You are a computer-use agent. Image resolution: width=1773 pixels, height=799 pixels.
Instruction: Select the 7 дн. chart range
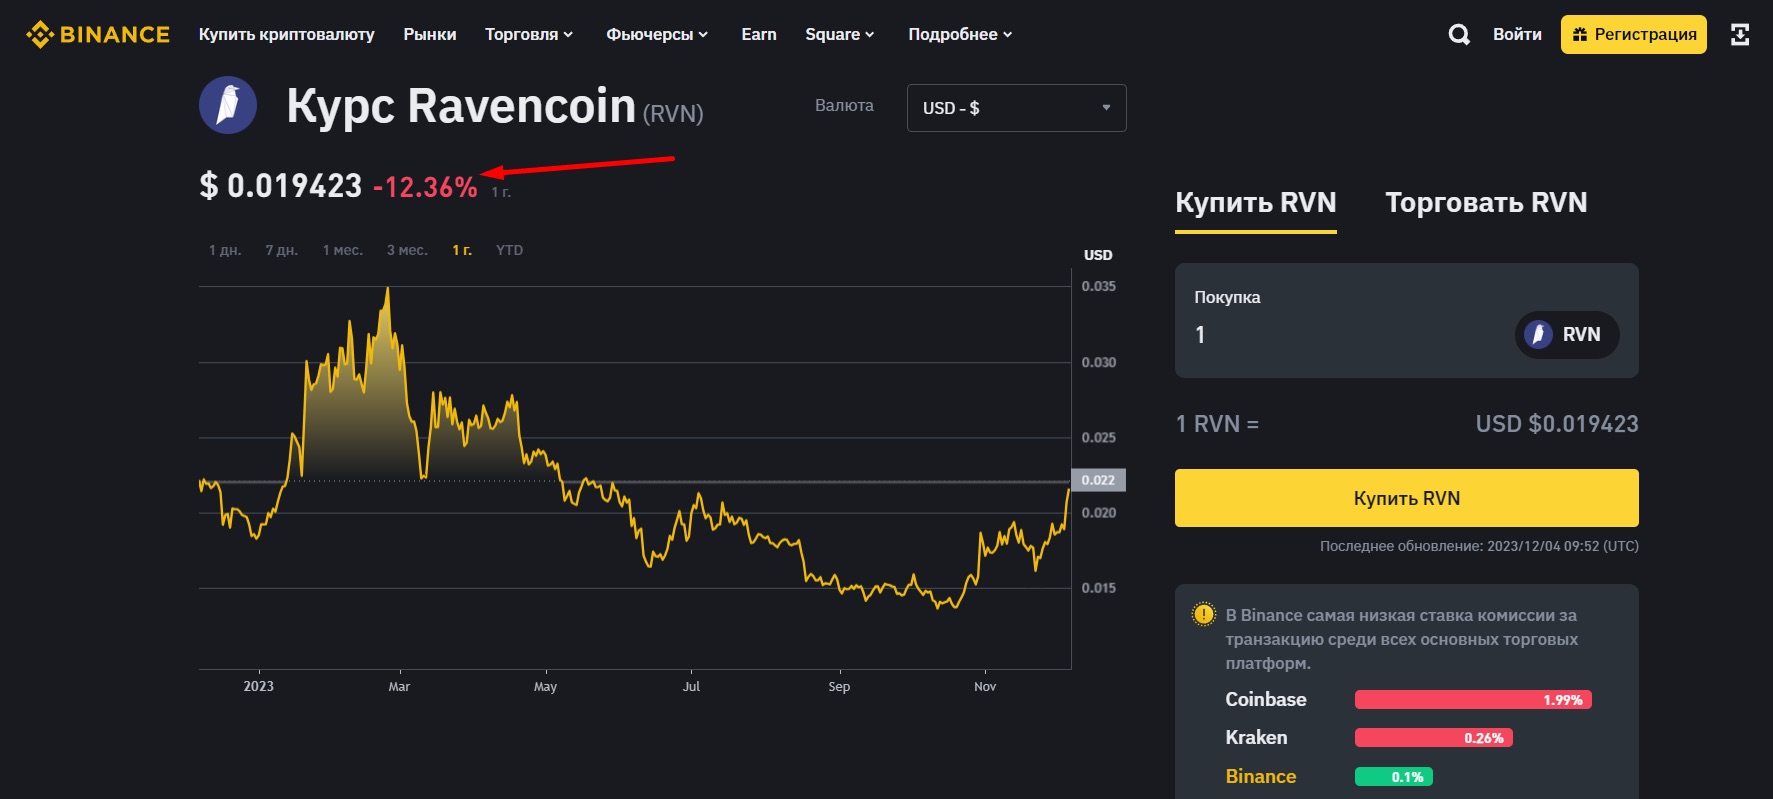click(282, 250)
